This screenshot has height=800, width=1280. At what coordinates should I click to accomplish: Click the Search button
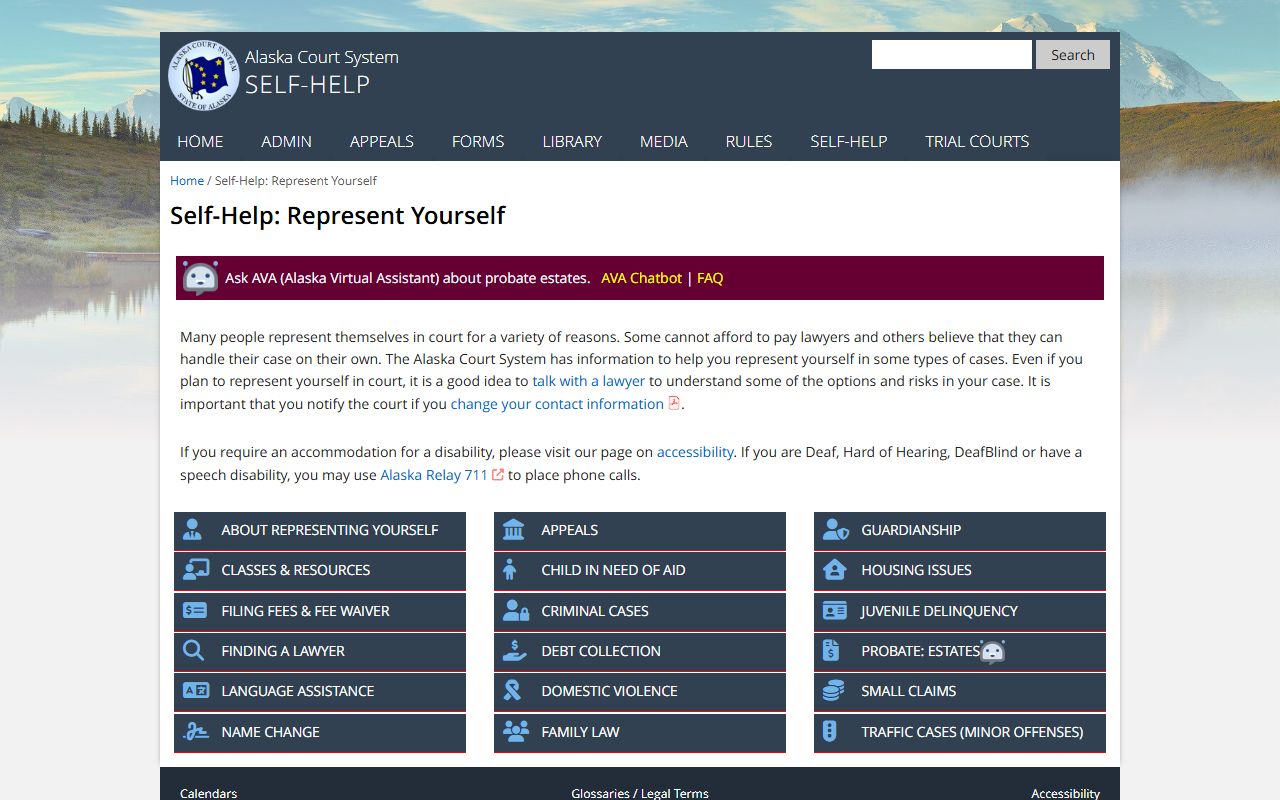pos(1073,55)
